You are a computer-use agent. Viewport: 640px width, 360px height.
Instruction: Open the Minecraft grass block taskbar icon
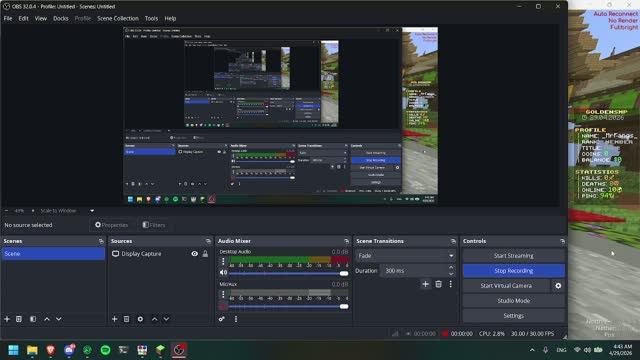[x=160, y=350]
